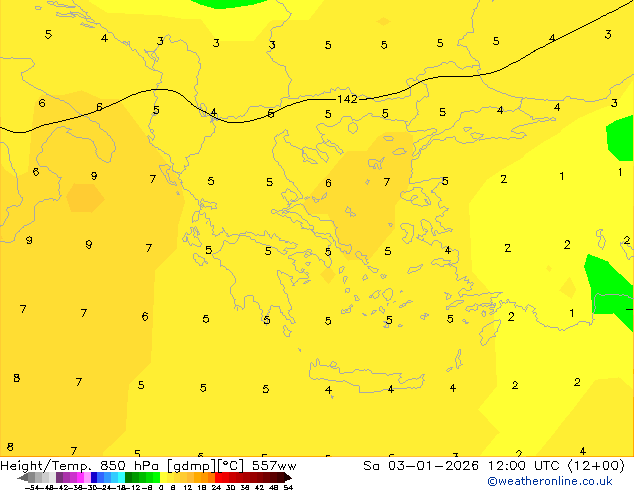Click the gray left arrow end of legend

point(23,477)
